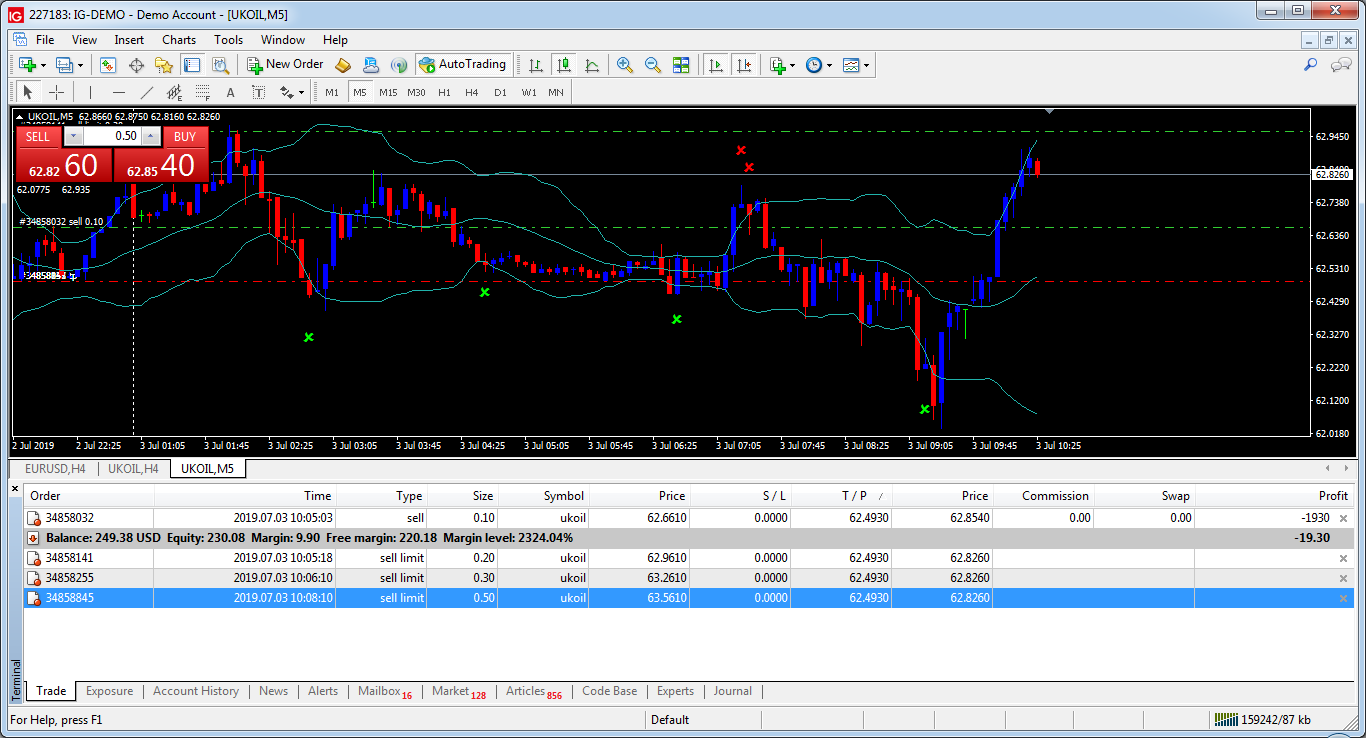Switch the chart timeframe to H1
Viewport: 1366px width, 738px height.
click(x=444, y=93)
